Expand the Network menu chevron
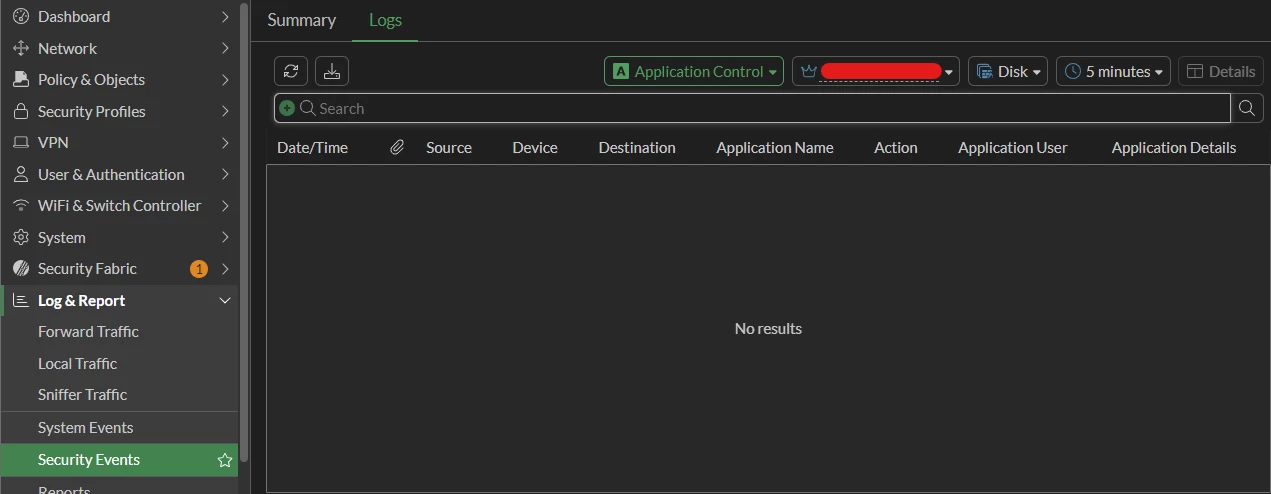Screen dimensions: 1271x494 tap(225, 48)
